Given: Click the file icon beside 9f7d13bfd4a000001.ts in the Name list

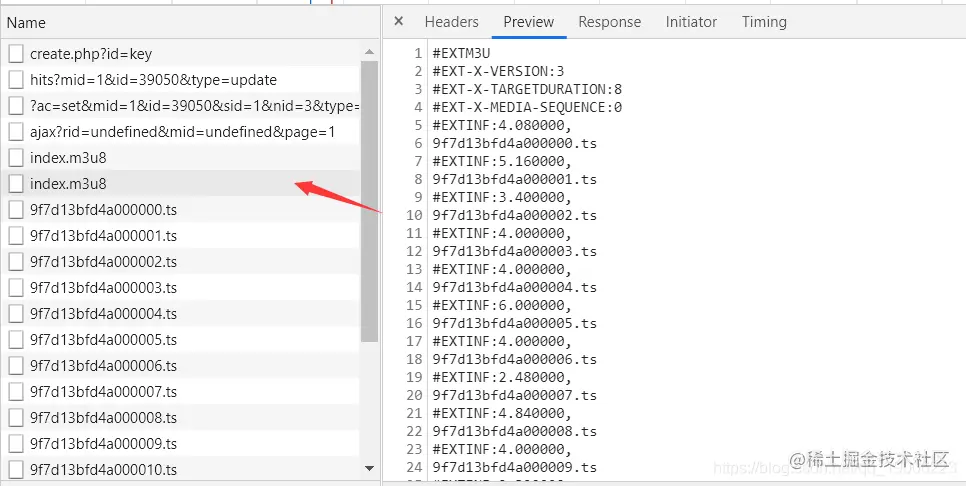Looking at the screenshot, I should [16, 236].
